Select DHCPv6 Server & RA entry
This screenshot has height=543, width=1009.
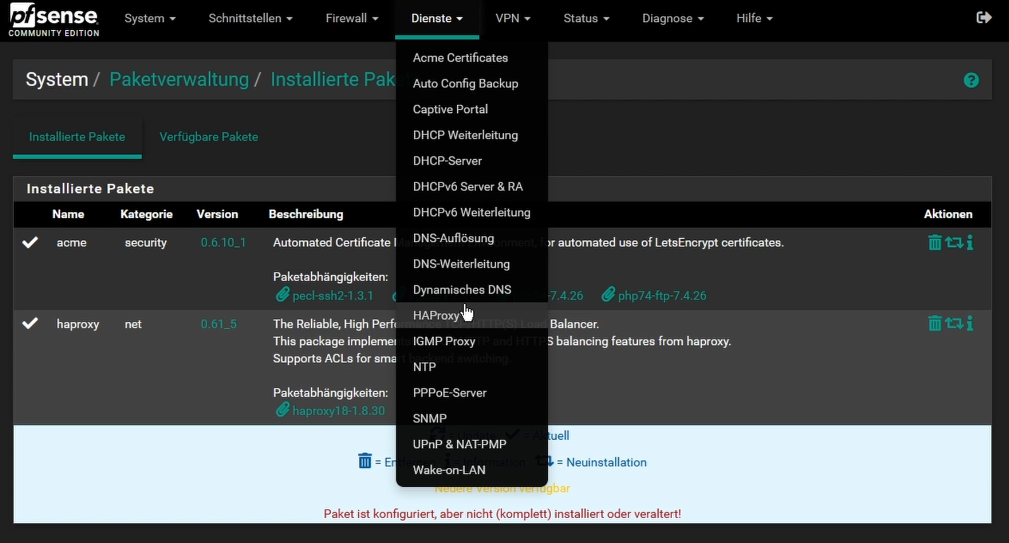pos(472,187)
